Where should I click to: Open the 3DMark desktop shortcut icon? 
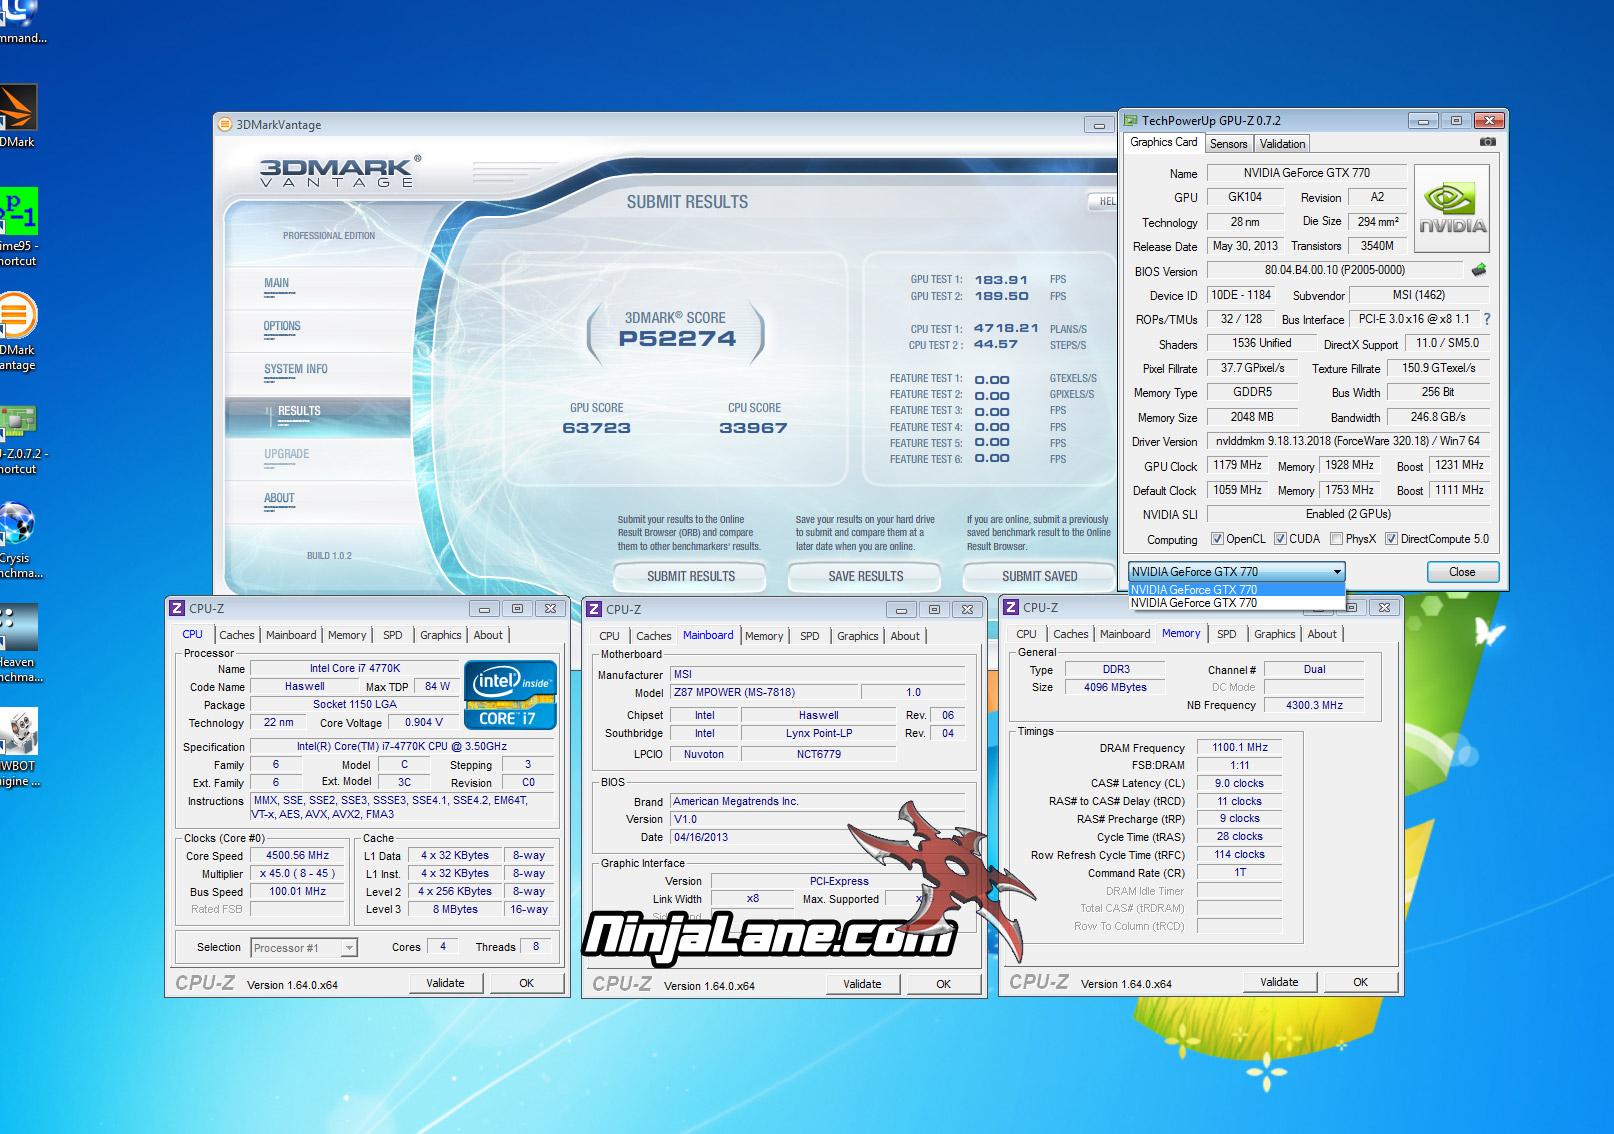pyautogui.click(x=17, y=108)
